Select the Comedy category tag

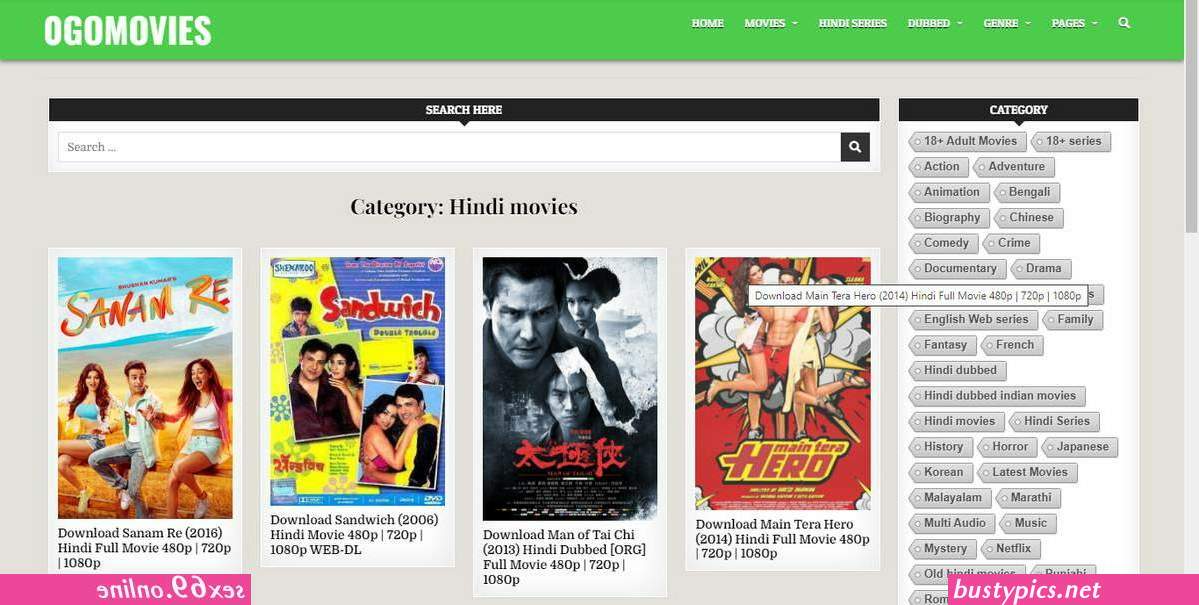pyautogui.click(x=944, y=243)
